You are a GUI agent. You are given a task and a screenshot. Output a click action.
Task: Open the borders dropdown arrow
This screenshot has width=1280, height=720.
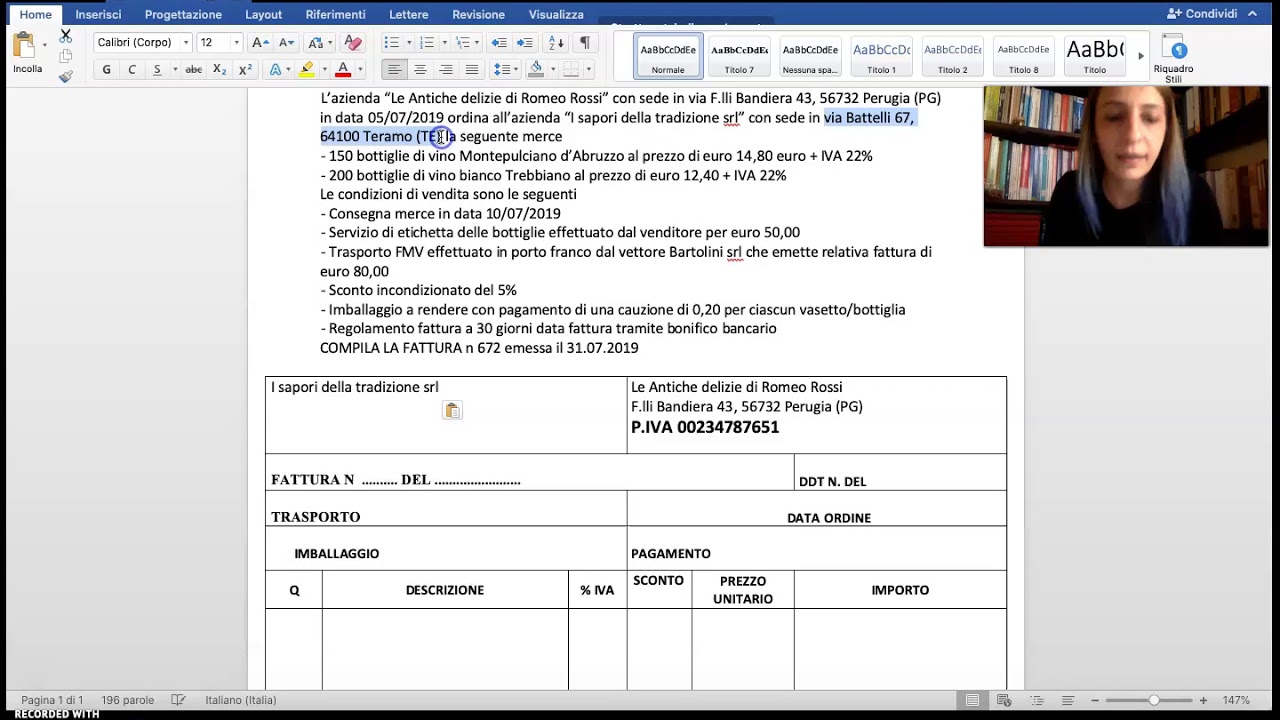pos(588,69)
